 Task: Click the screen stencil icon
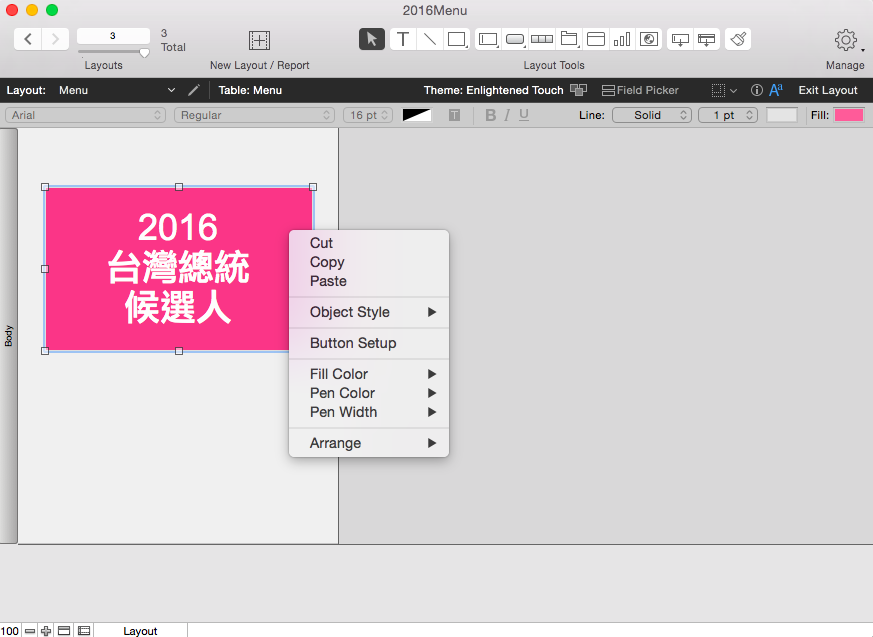tap(718, 90)
